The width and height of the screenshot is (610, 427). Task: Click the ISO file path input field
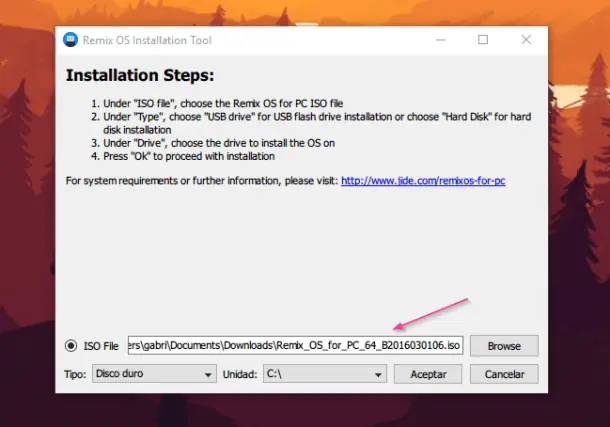[x=295, y=345]
